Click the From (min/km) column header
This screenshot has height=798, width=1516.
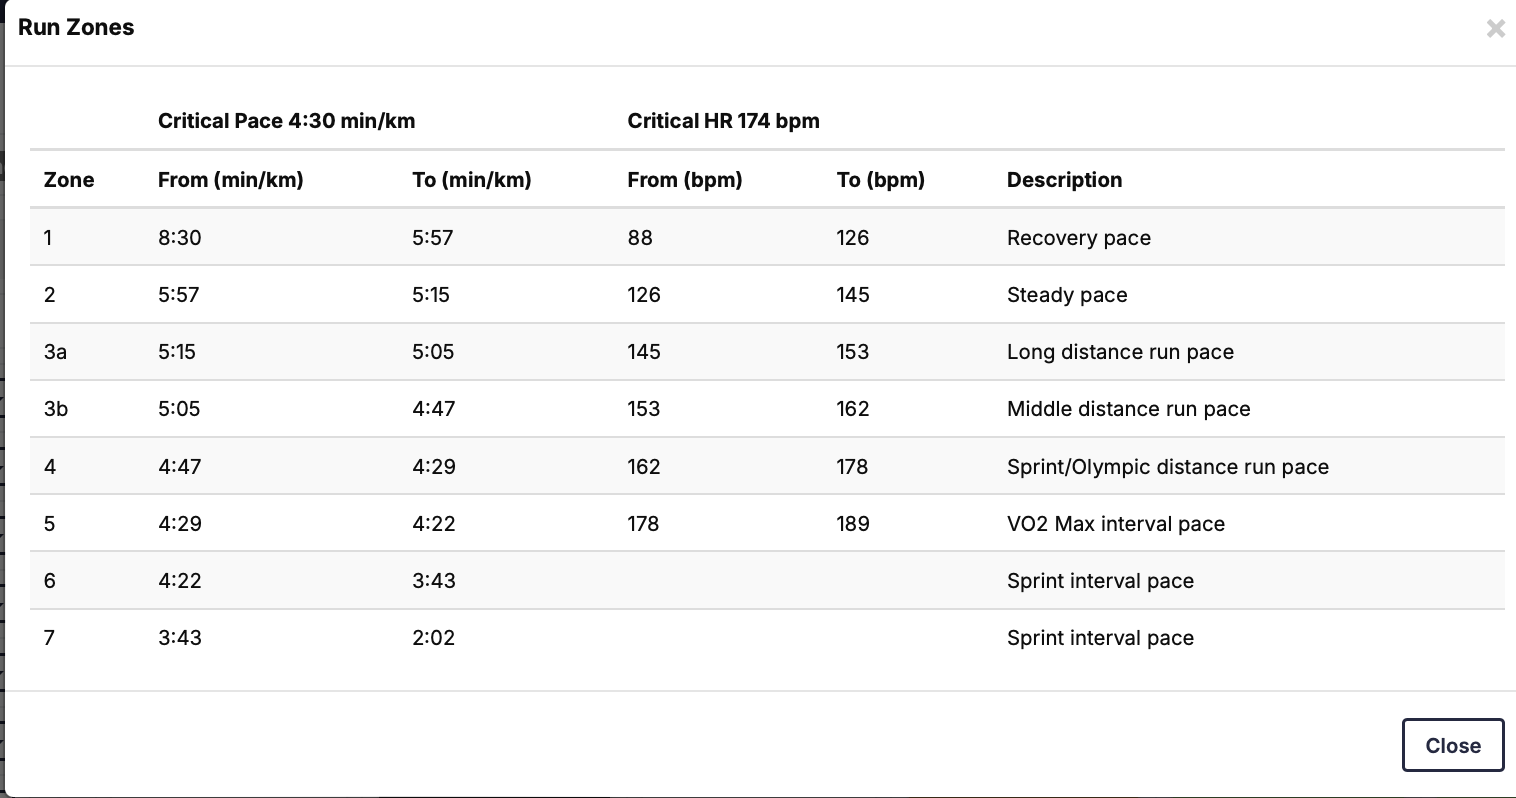pyautogui.click(x=230, y=180)
